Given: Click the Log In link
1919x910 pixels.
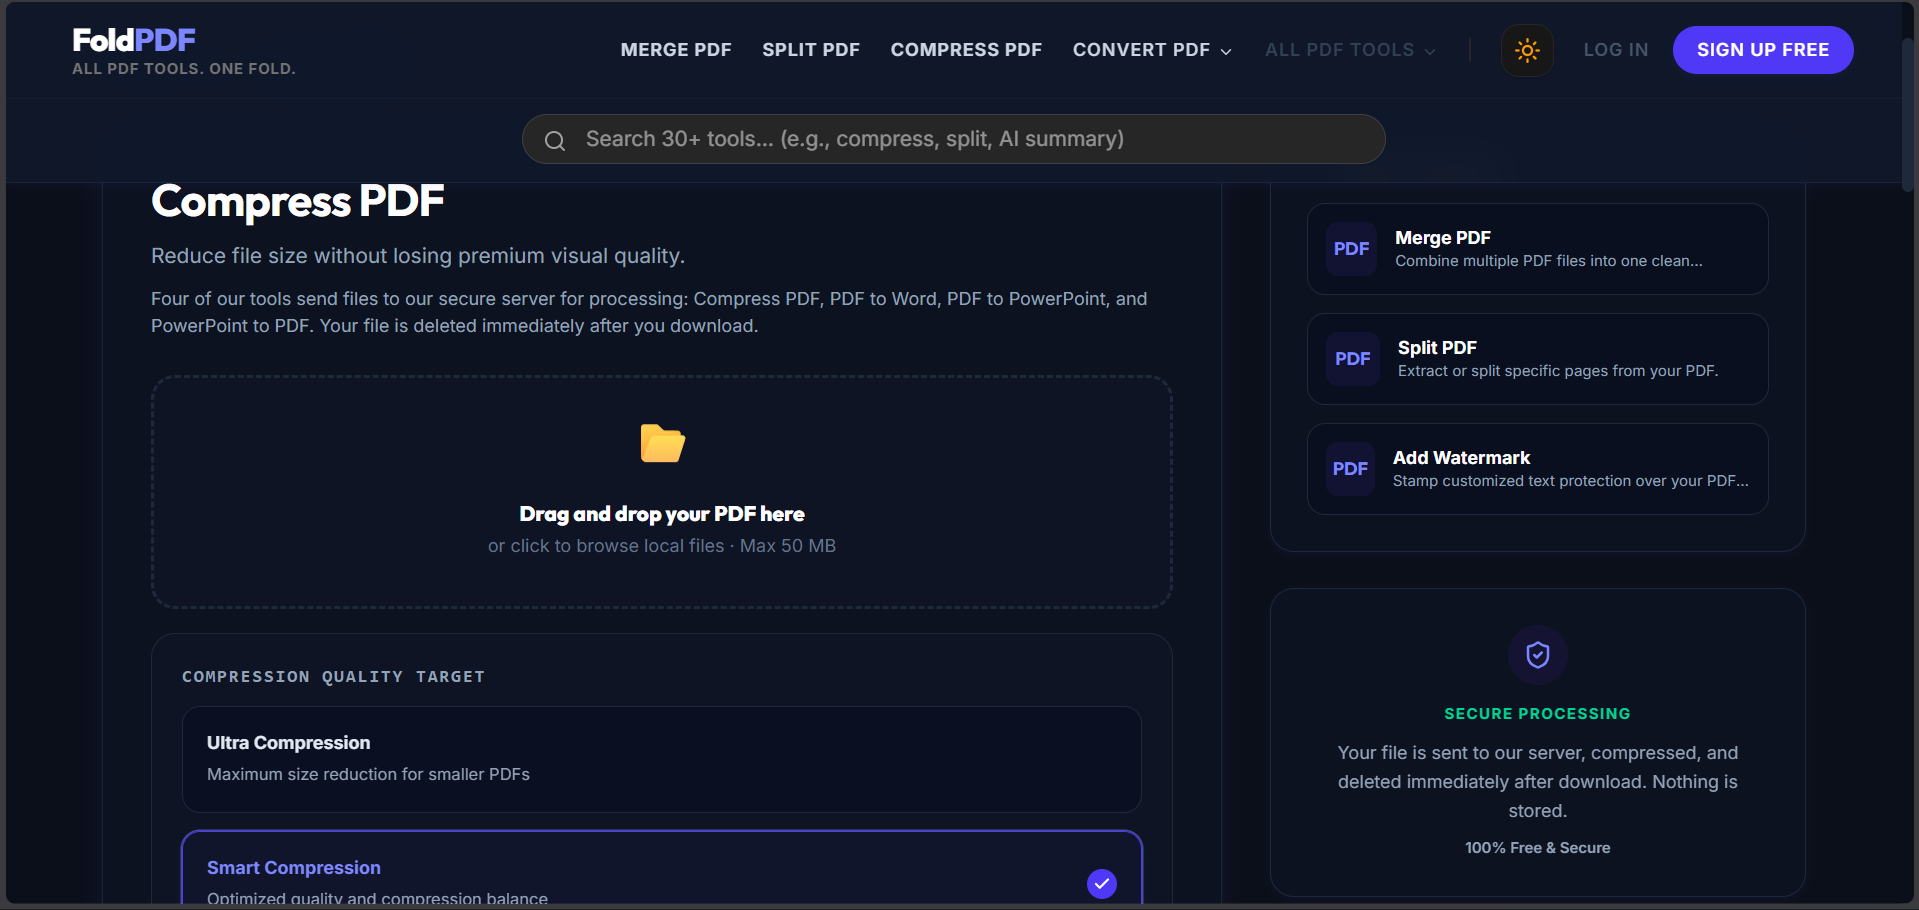Looking at the screenshot, I should pyautogui.click(x=1616, y=50).
